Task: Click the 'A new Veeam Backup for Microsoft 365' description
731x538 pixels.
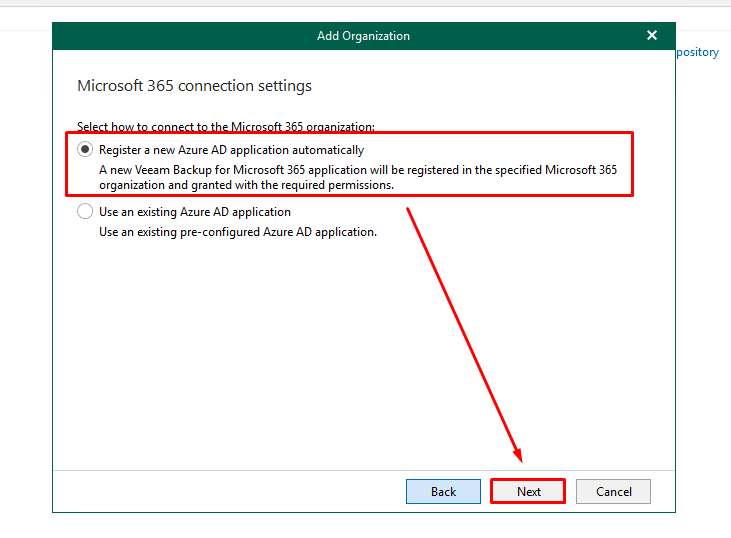Action: tap(358, 177)
